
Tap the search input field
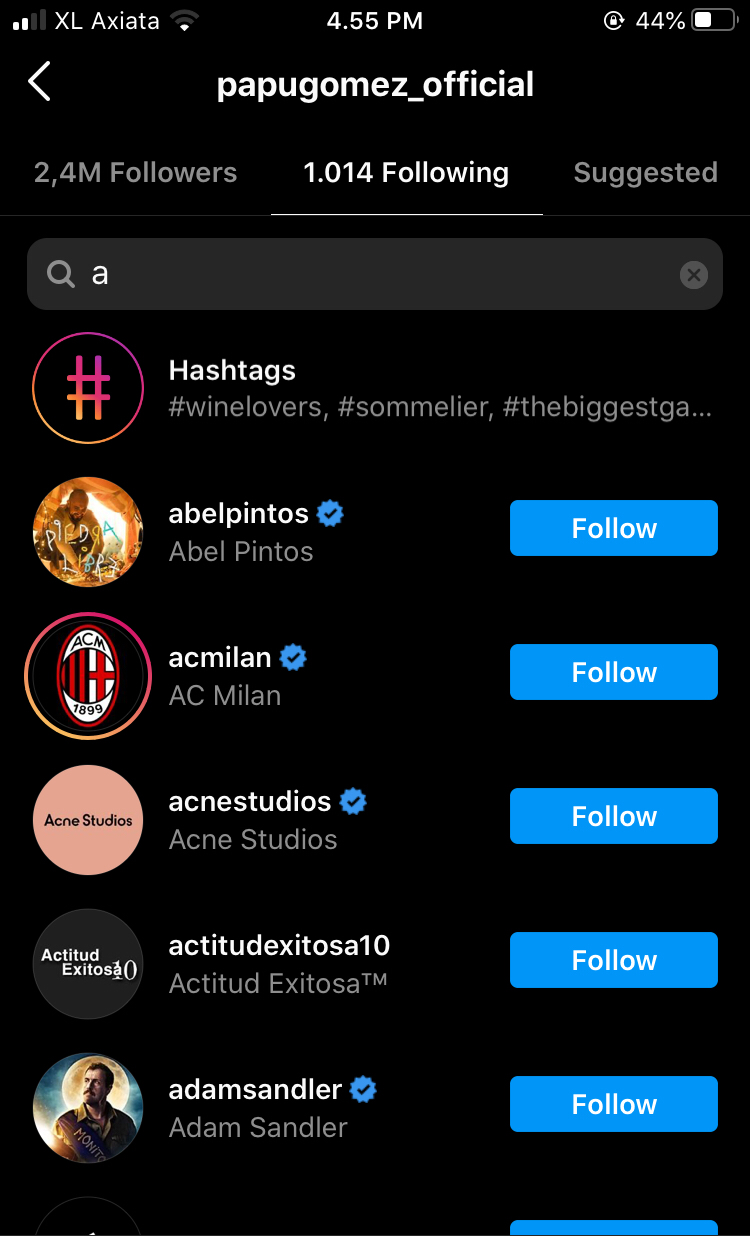point(380,274)
